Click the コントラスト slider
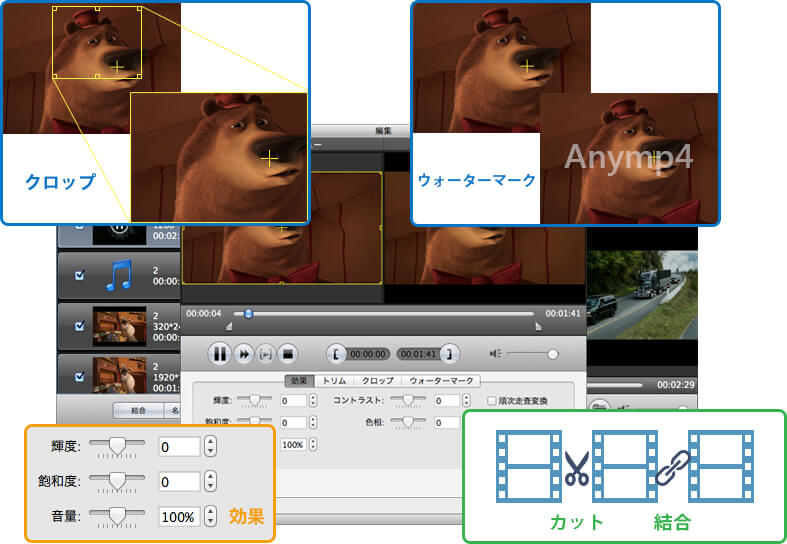The image size is (787, 544). click(x=408, y=400)
